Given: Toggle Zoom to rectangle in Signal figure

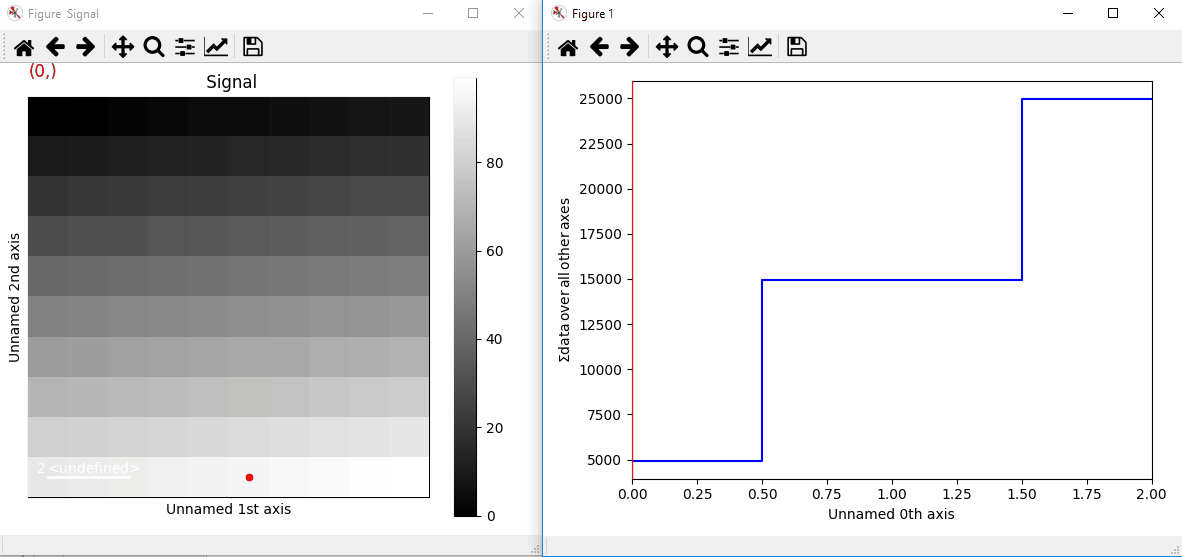Looking at the screenshot, I should click(154, 47).
